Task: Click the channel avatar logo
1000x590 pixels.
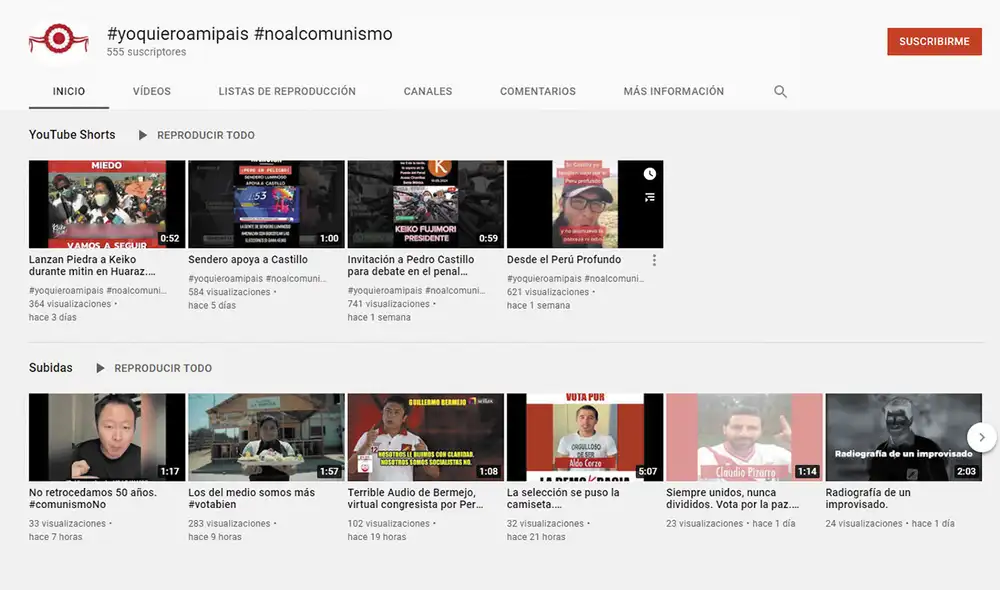Action: 58,37
